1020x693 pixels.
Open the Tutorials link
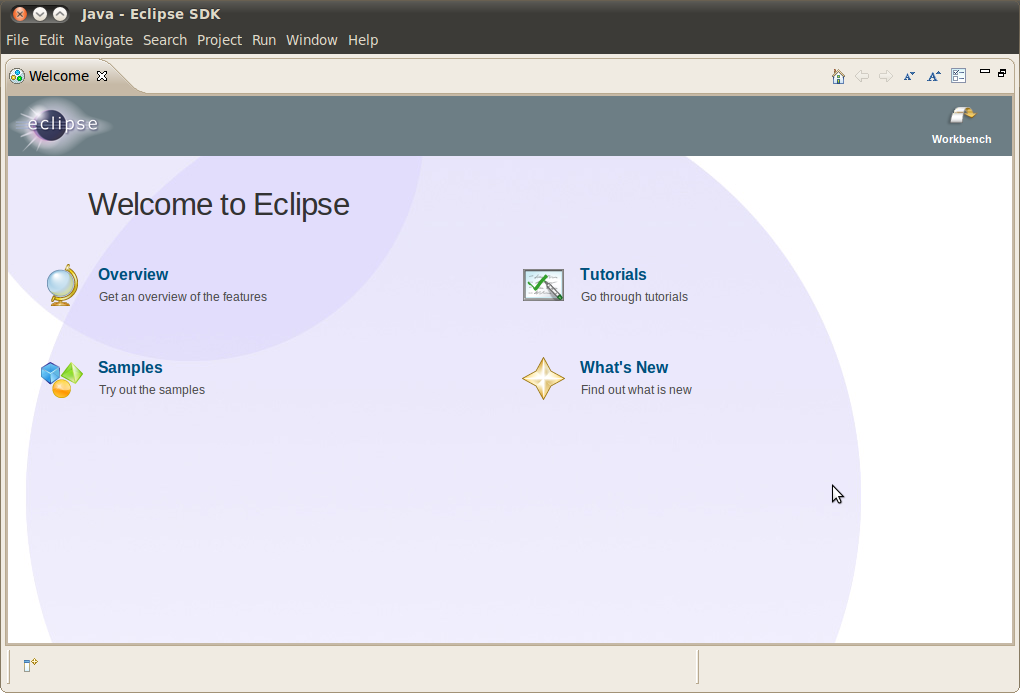613,275
